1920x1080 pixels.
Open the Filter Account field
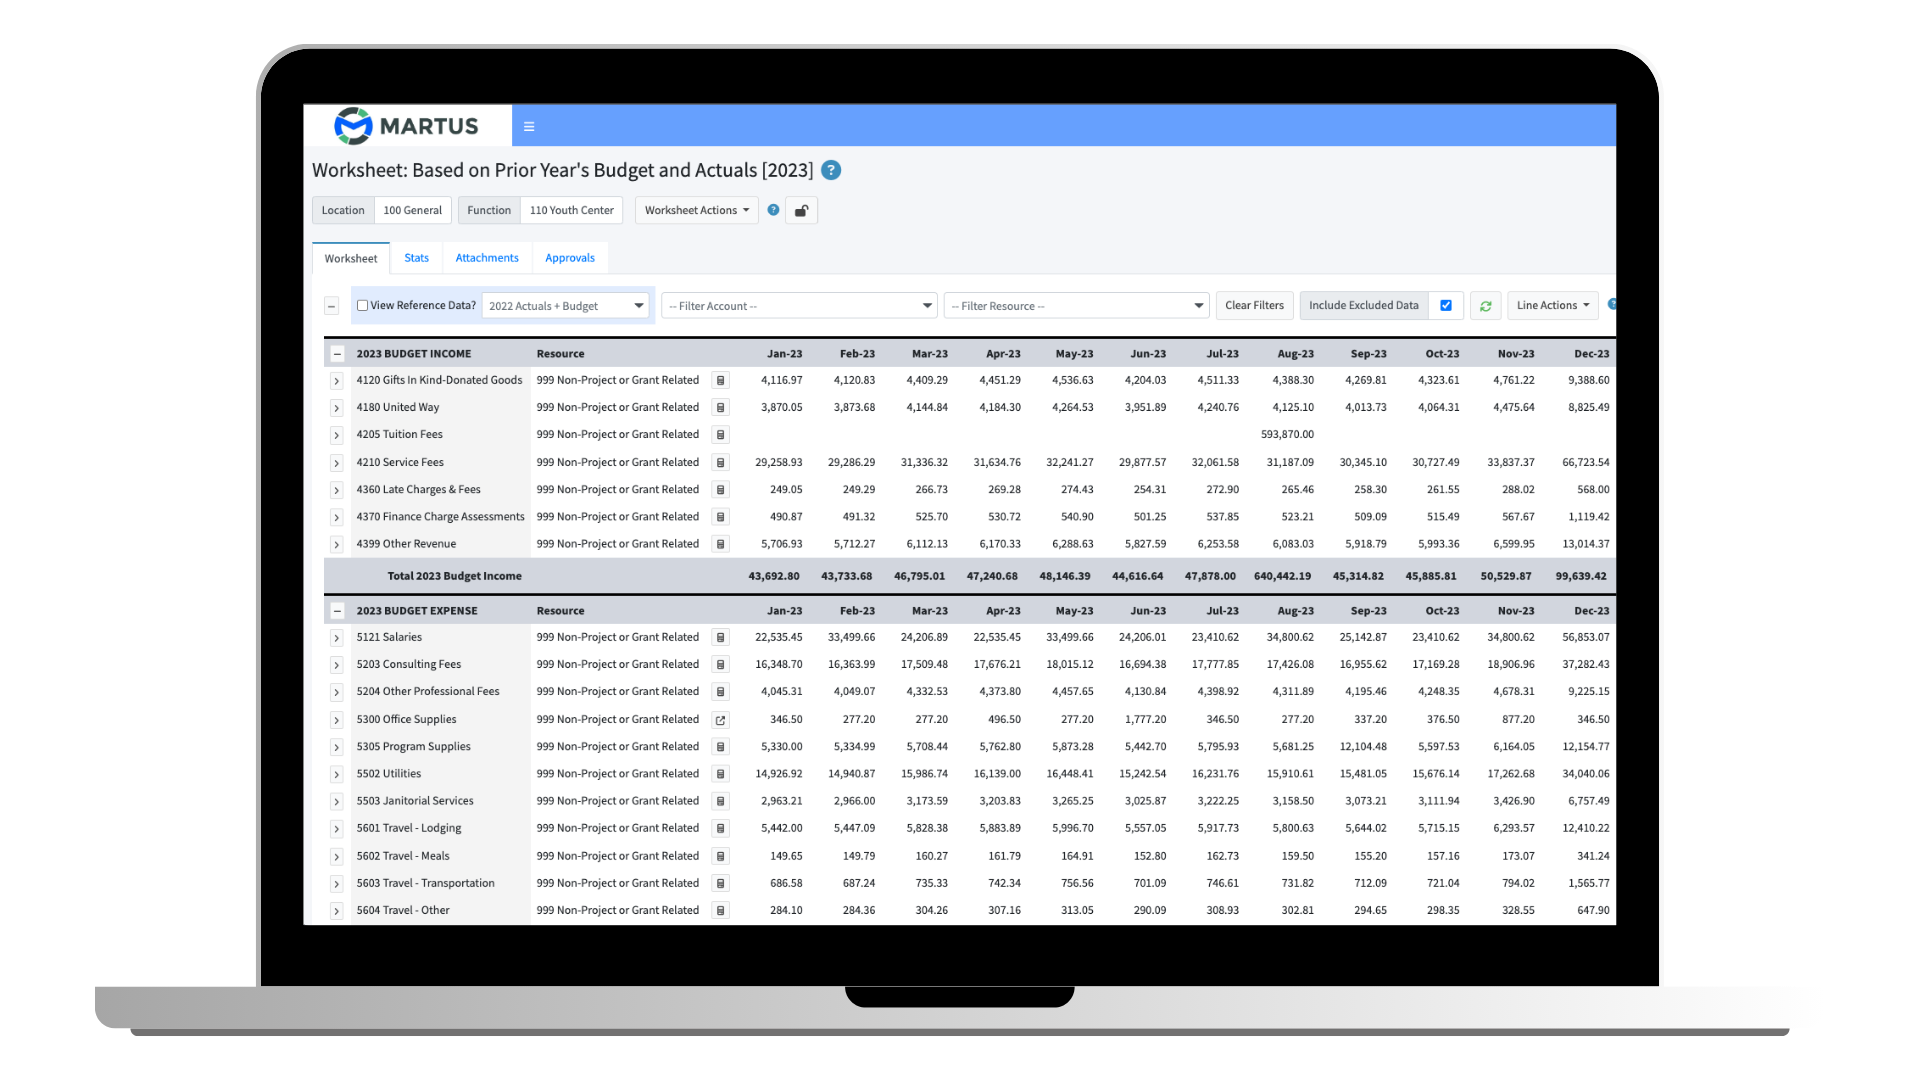(798, 305)
